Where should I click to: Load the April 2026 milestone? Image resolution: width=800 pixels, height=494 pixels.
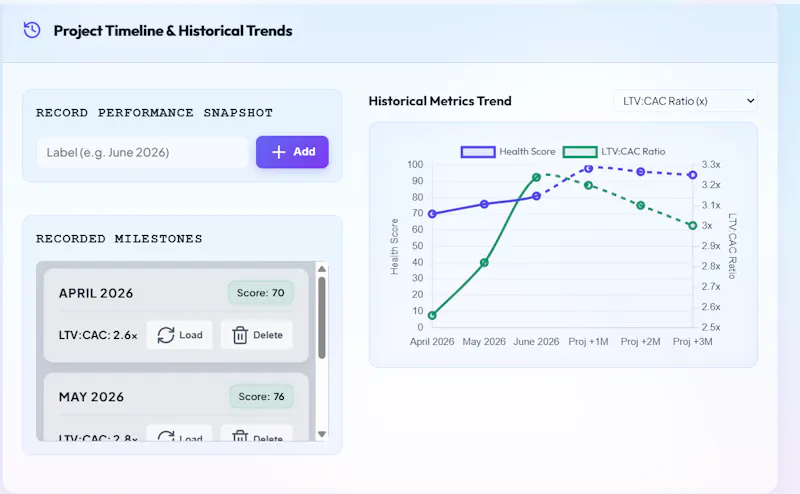tap(180, 335)
